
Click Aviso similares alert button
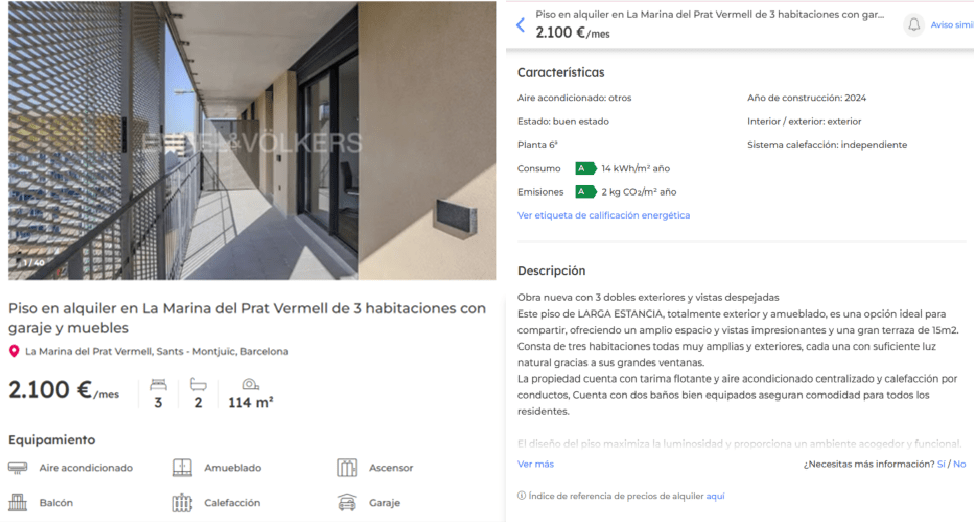click(x=952, y=25)
